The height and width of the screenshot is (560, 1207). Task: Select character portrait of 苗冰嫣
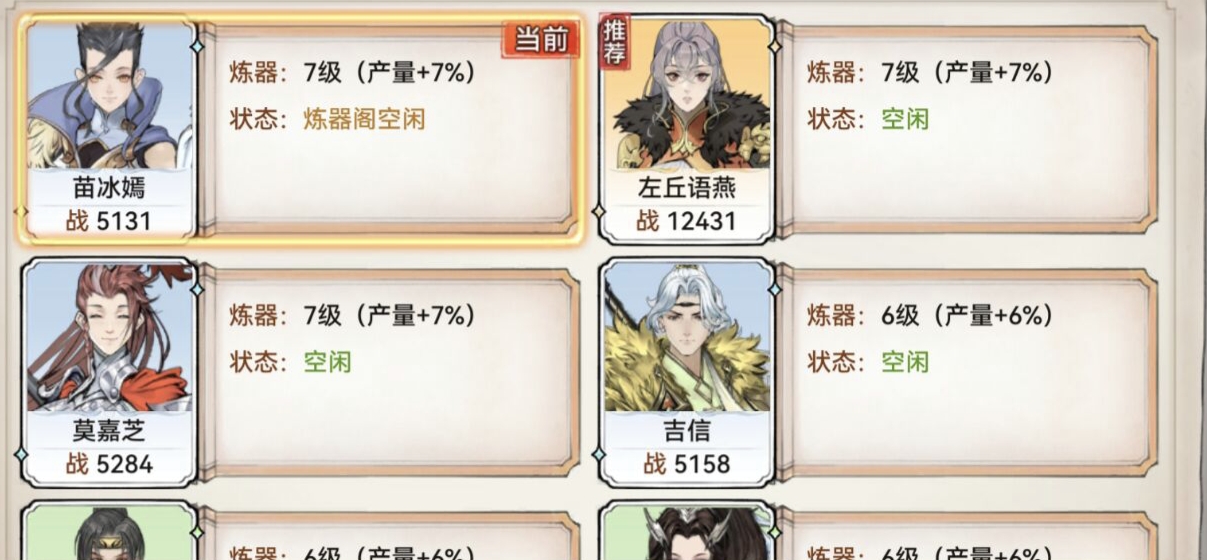pos(109,97)
